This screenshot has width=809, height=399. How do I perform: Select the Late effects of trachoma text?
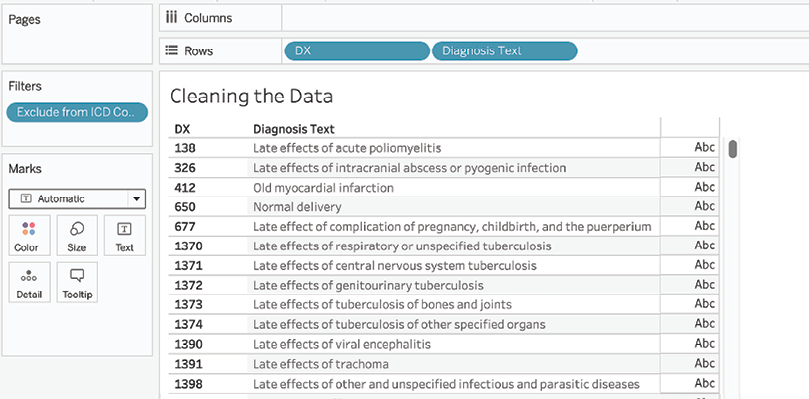[320, 364]
